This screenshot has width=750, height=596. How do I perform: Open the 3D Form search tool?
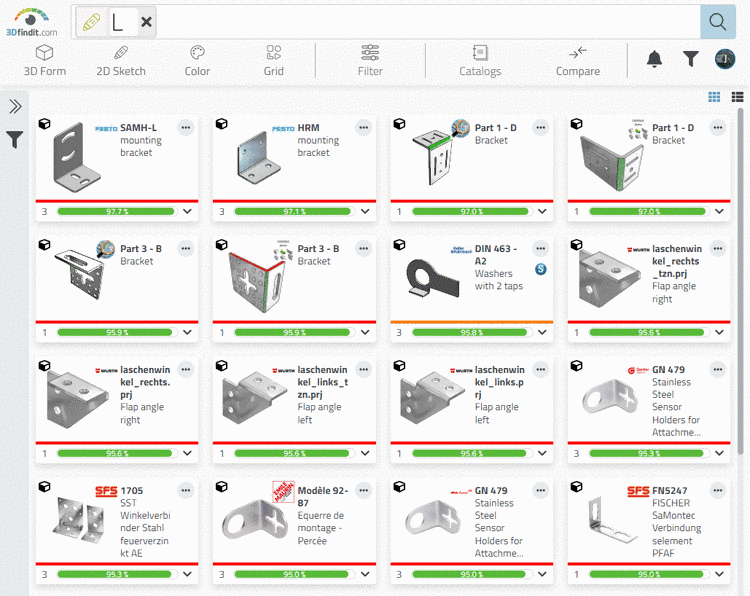point(44,61)
